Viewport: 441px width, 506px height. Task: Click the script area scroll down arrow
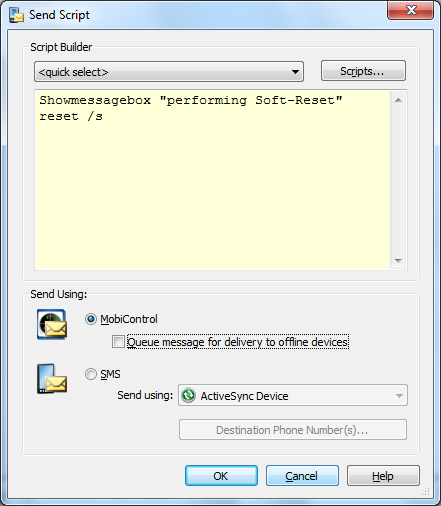coord(398,261)
